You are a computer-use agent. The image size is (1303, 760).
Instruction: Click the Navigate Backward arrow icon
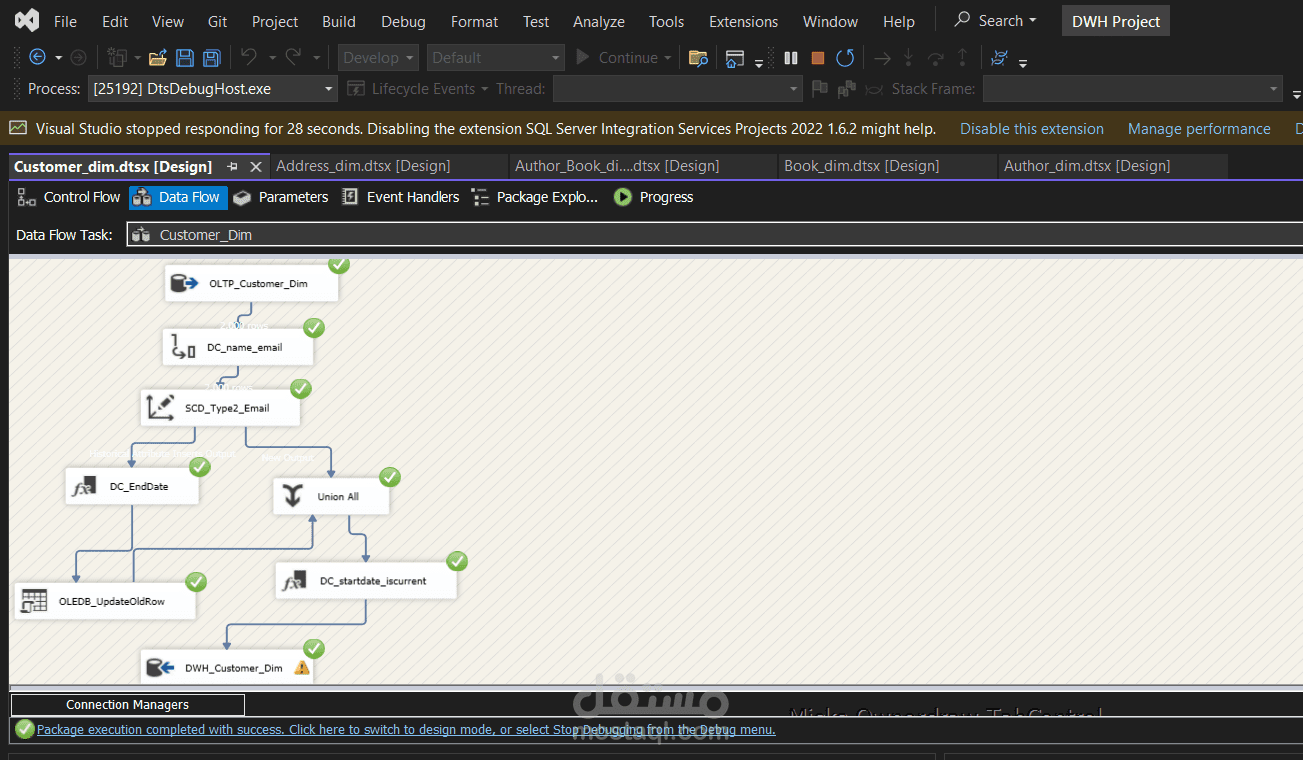tap(37, 58)
